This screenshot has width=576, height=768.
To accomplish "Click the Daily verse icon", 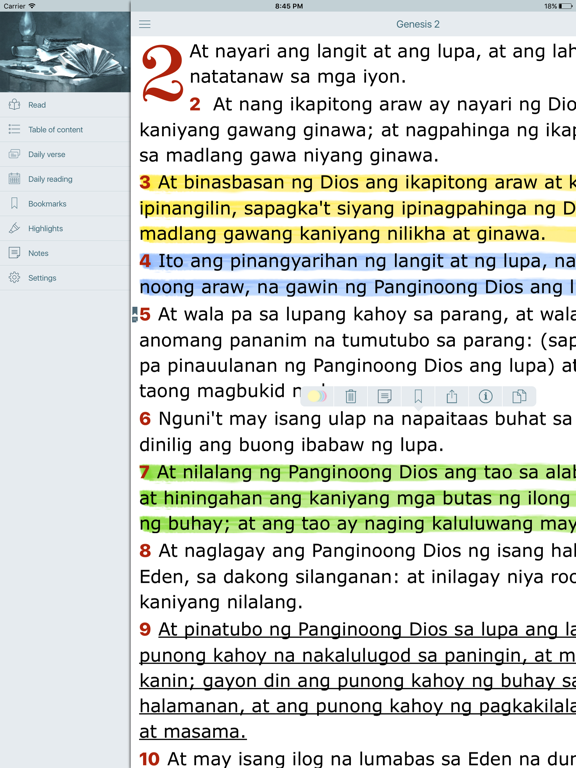I will click(14, 154).
